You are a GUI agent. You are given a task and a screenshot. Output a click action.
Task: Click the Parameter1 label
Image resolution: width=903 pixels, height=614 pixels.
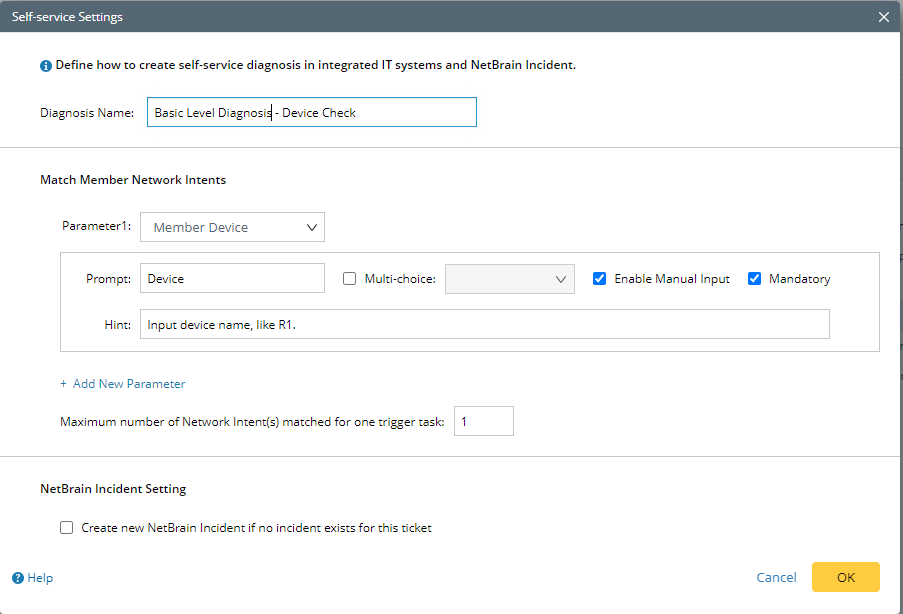pos(97,226)
